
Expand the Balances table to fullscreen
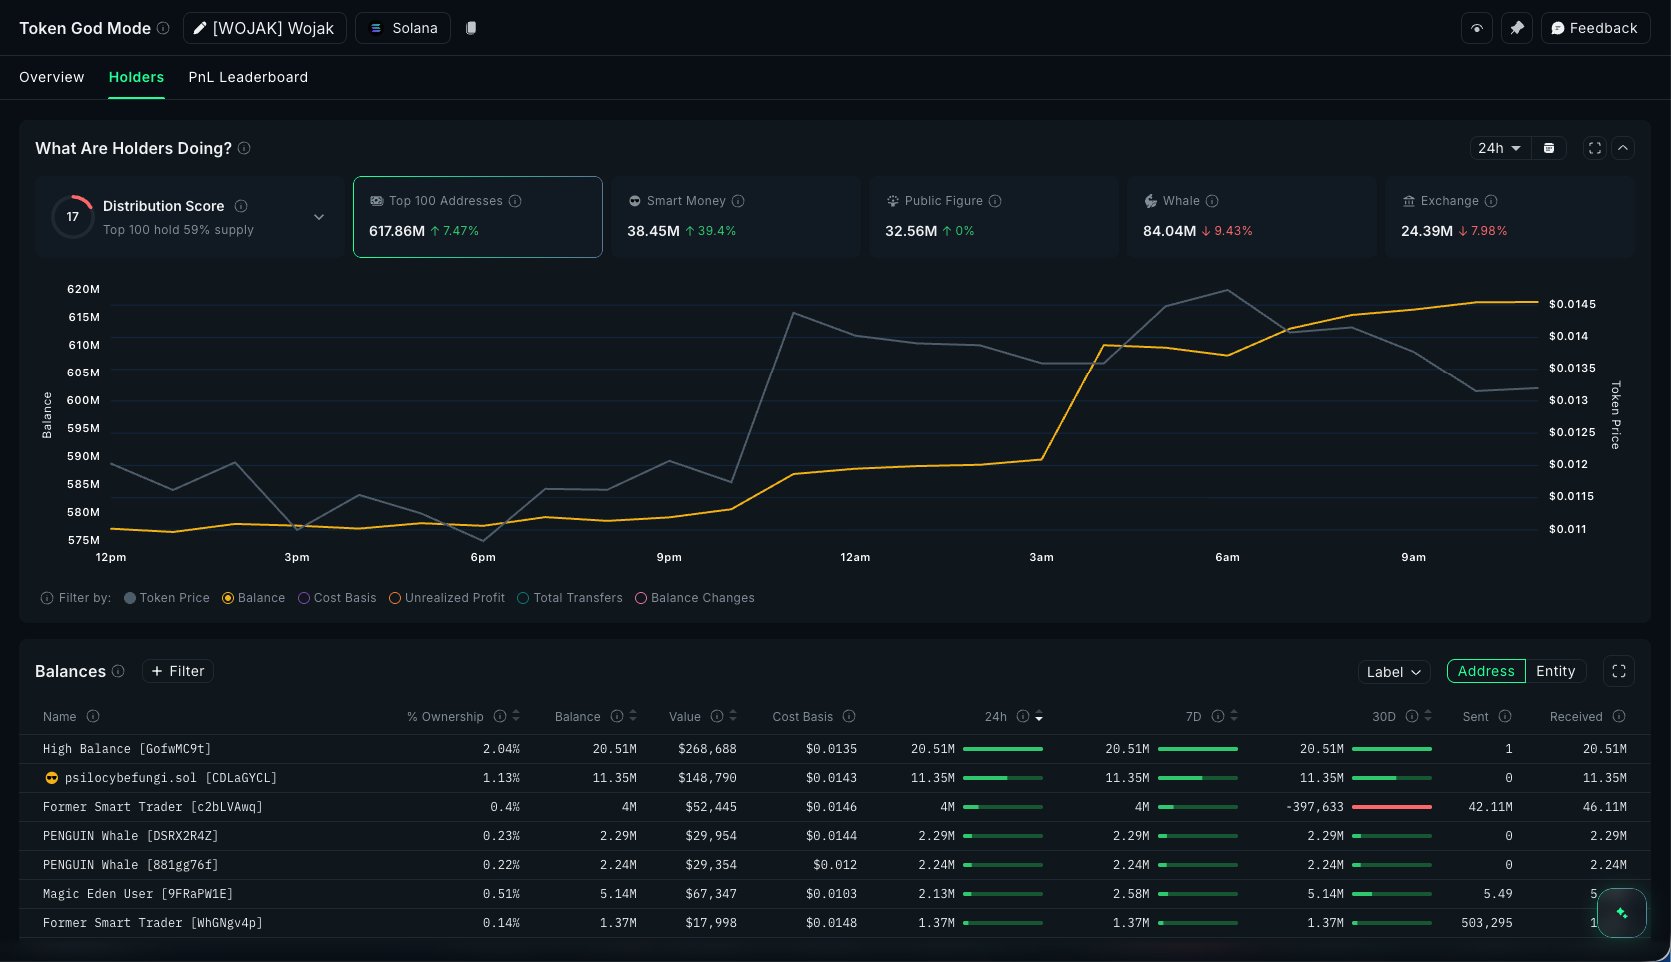[1618, 671]
